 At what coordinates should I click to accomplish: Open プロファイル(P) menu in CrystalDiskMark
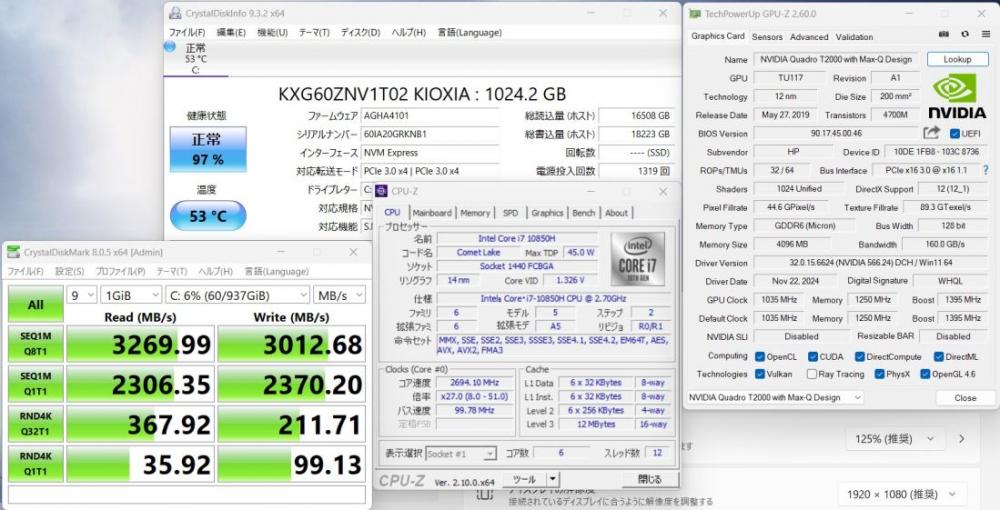click(121, 272)
